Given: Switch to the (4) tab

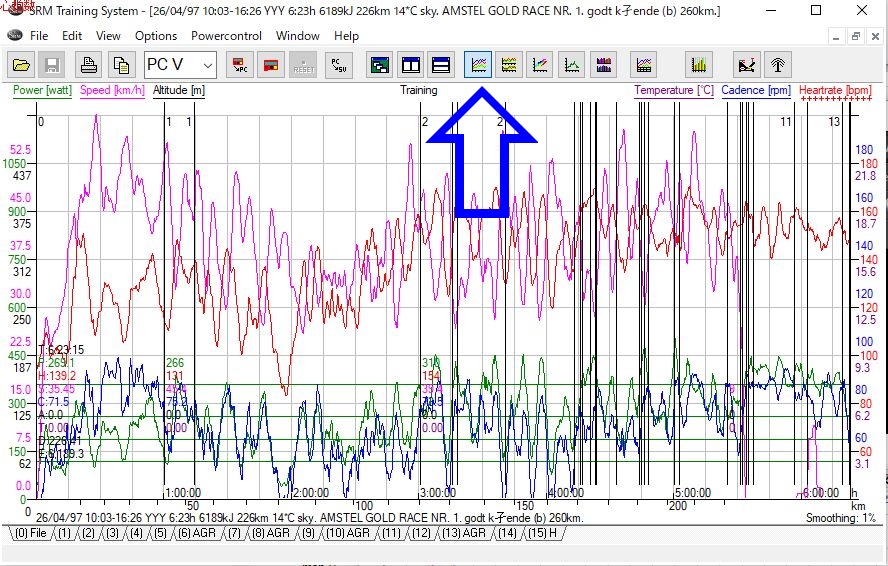Looking at the screenshot, I should tap(136, 533).
